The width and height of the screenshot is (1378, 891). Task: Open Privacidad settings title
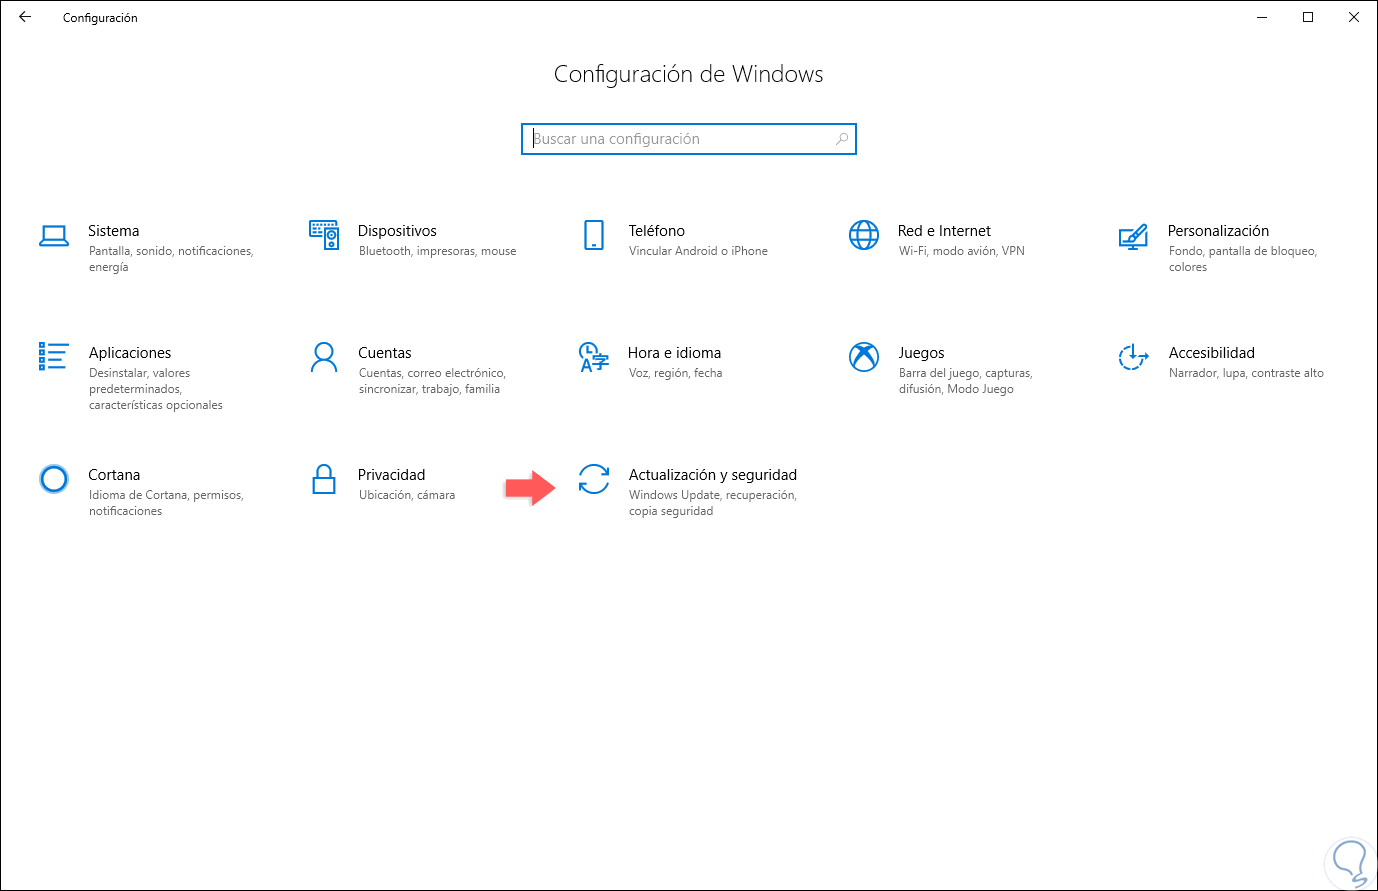(x=392, y=475)
